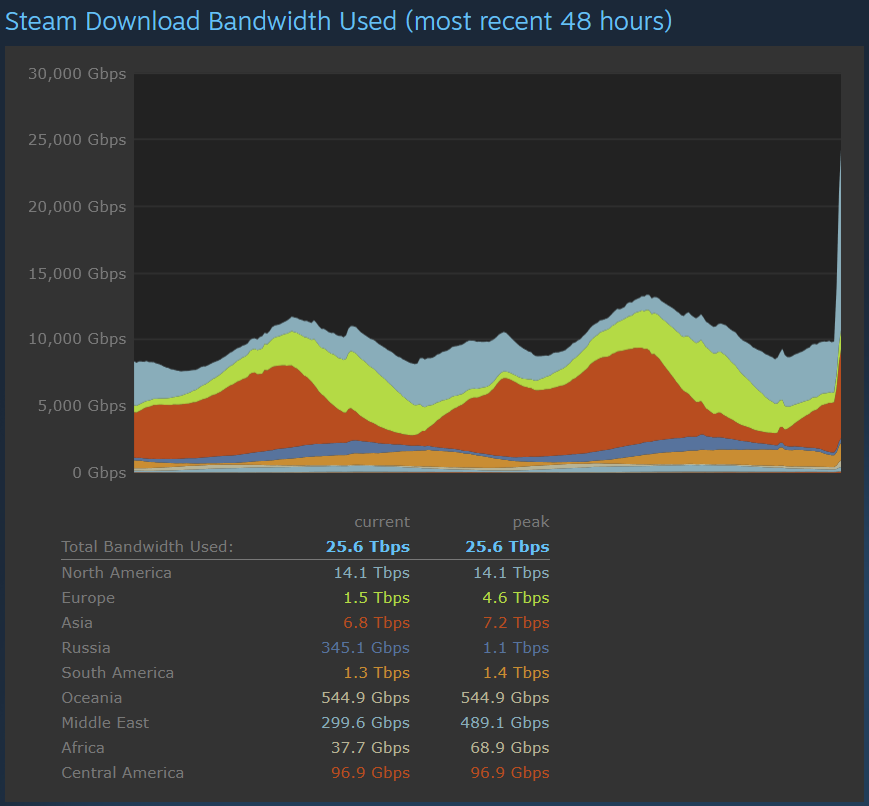Click Oceania current value 544.9 Gbps
Image resolution: width=869 pixels, height=806 pixels.
point(365,697)
